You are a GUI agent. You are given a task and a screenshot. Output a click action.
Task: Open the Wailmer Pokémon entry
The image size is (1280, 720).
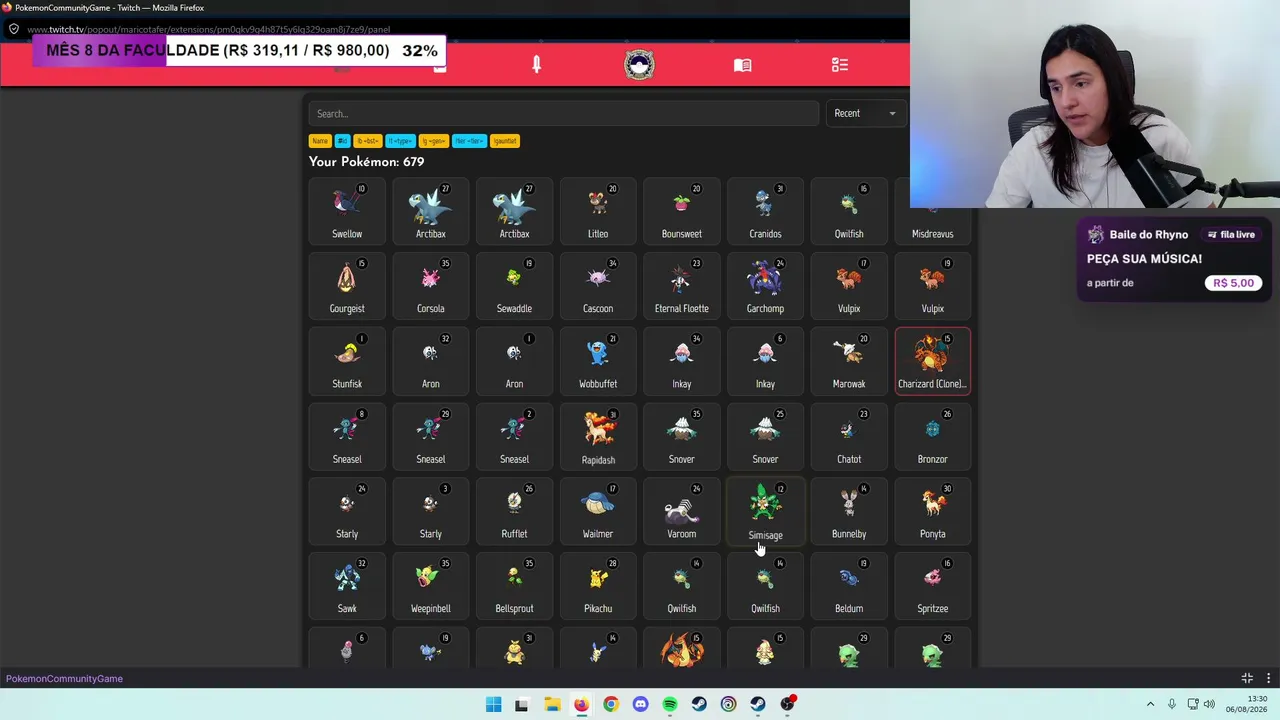pos(598,512)
